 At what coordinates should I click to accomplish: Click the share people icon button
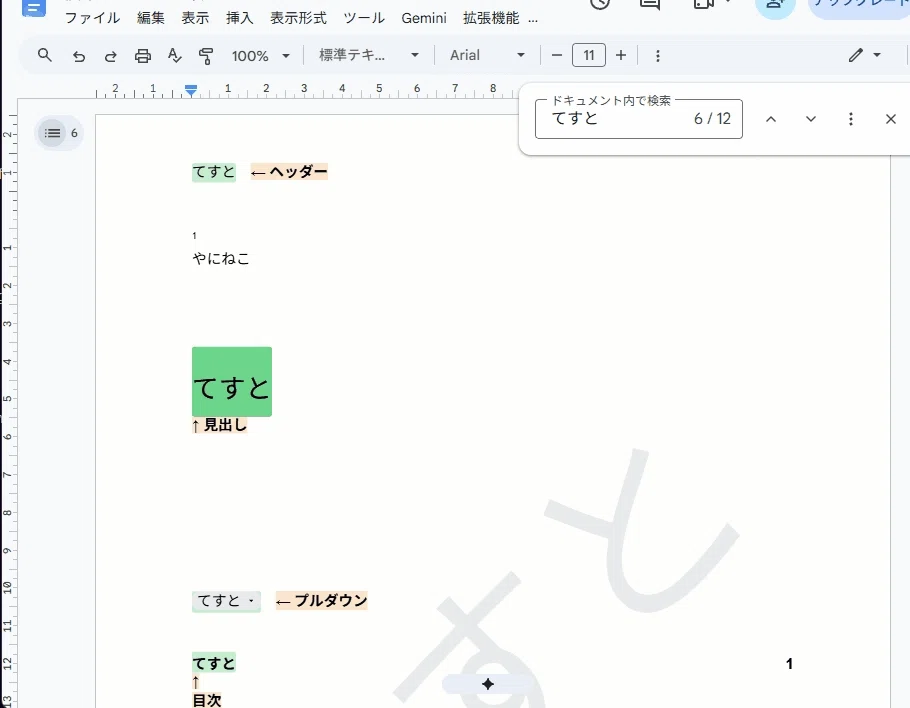(x=775, y=7)
